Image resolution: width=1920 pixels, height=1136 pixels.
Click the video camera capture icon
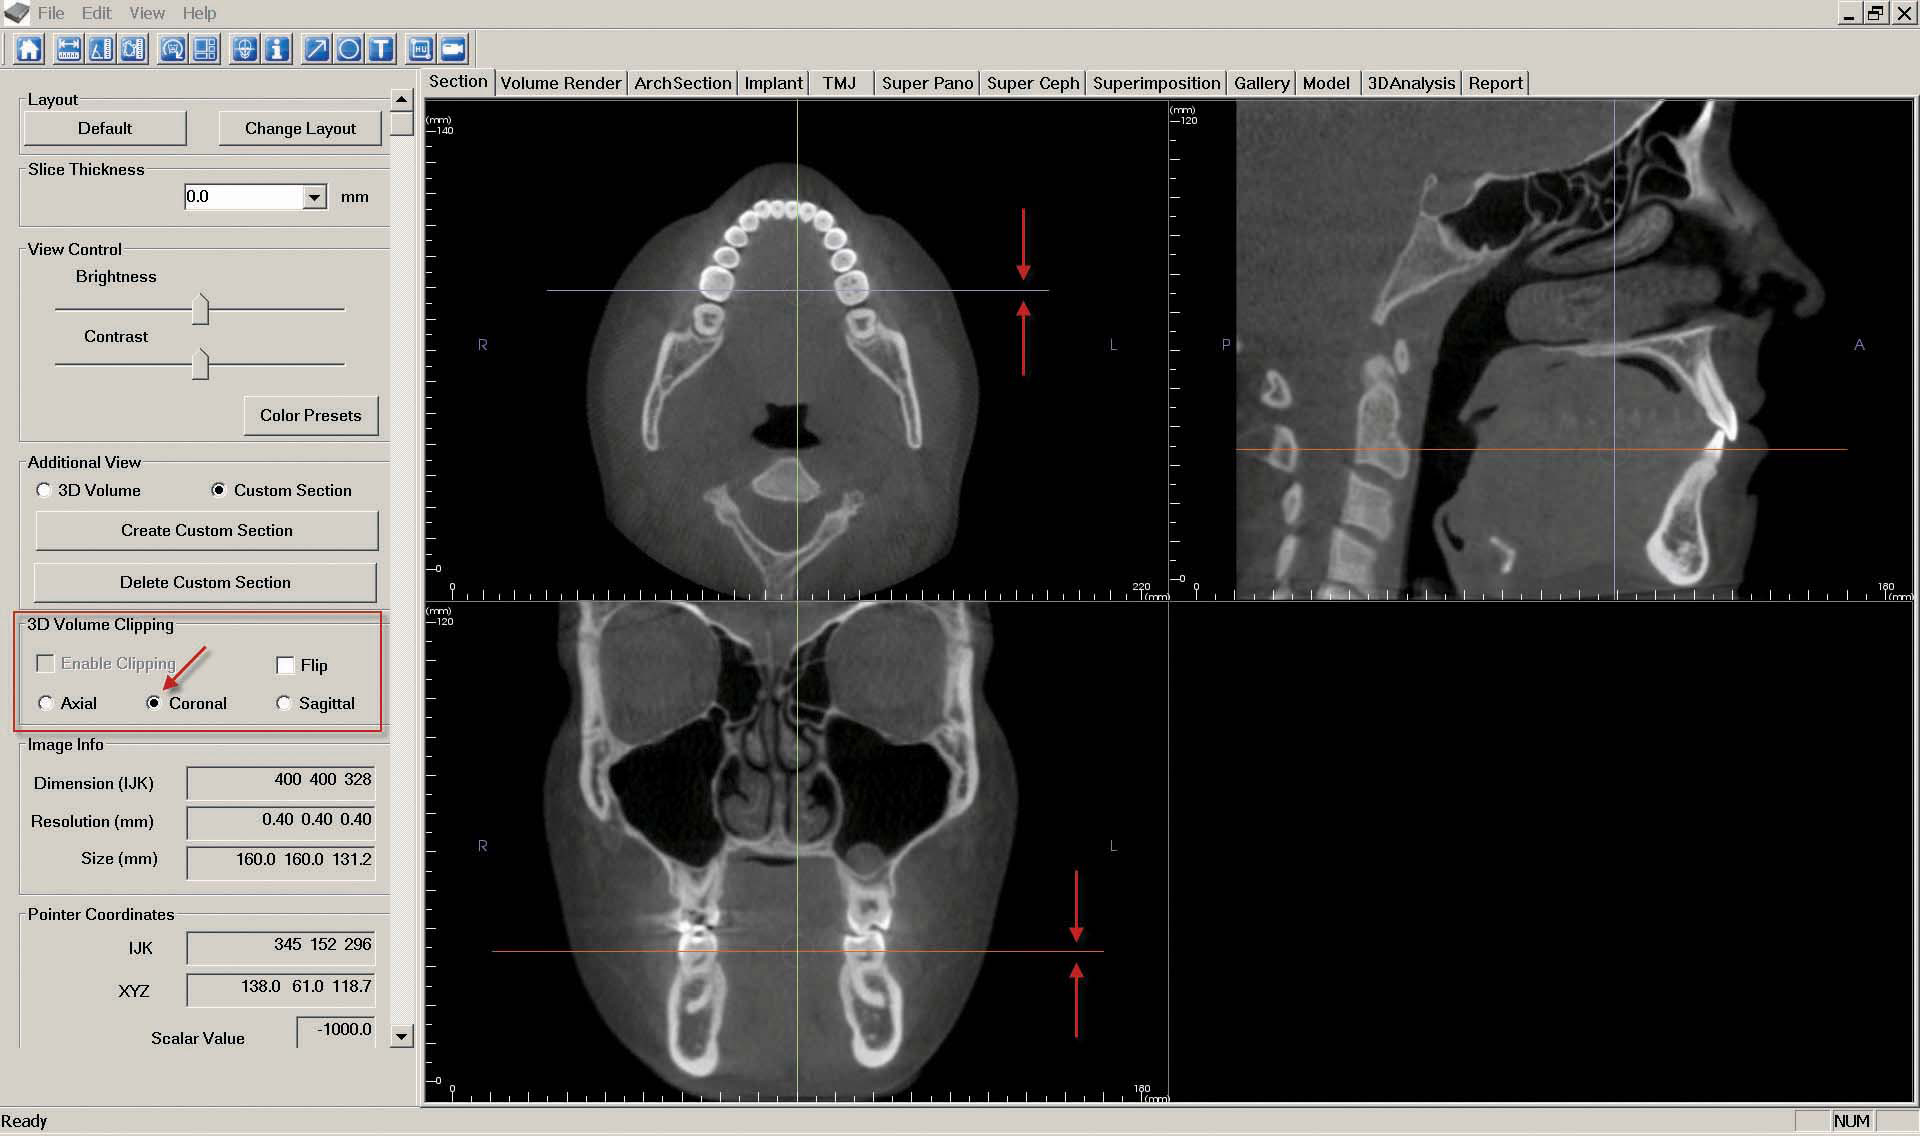(x=453, y=49)
